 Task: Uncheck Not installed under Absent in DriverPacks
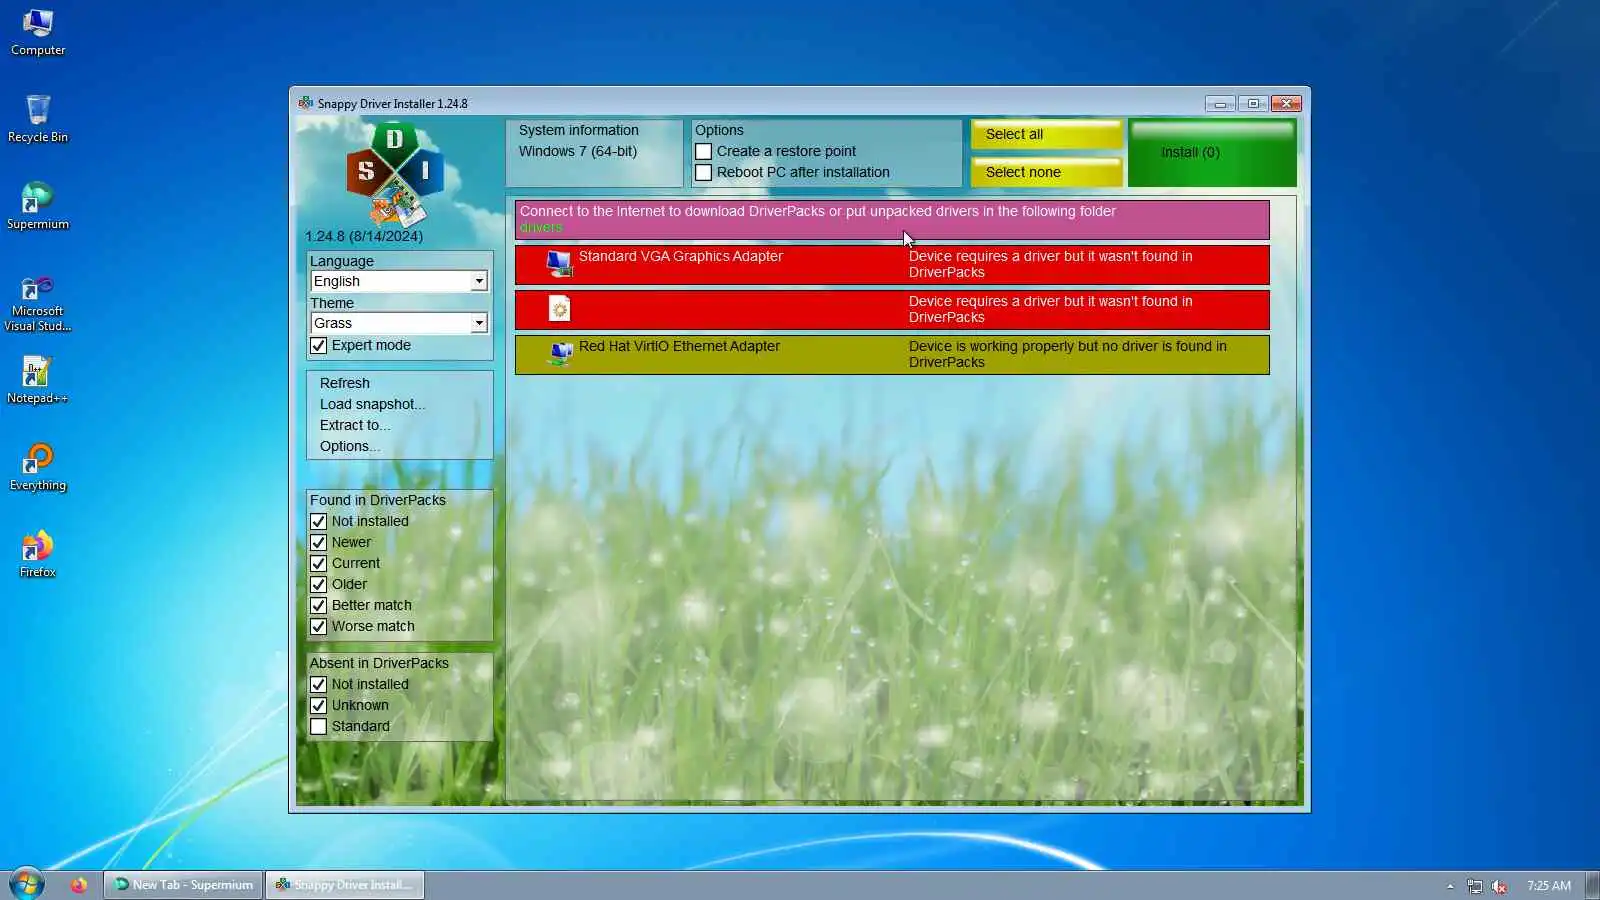(x=319, y=685)
